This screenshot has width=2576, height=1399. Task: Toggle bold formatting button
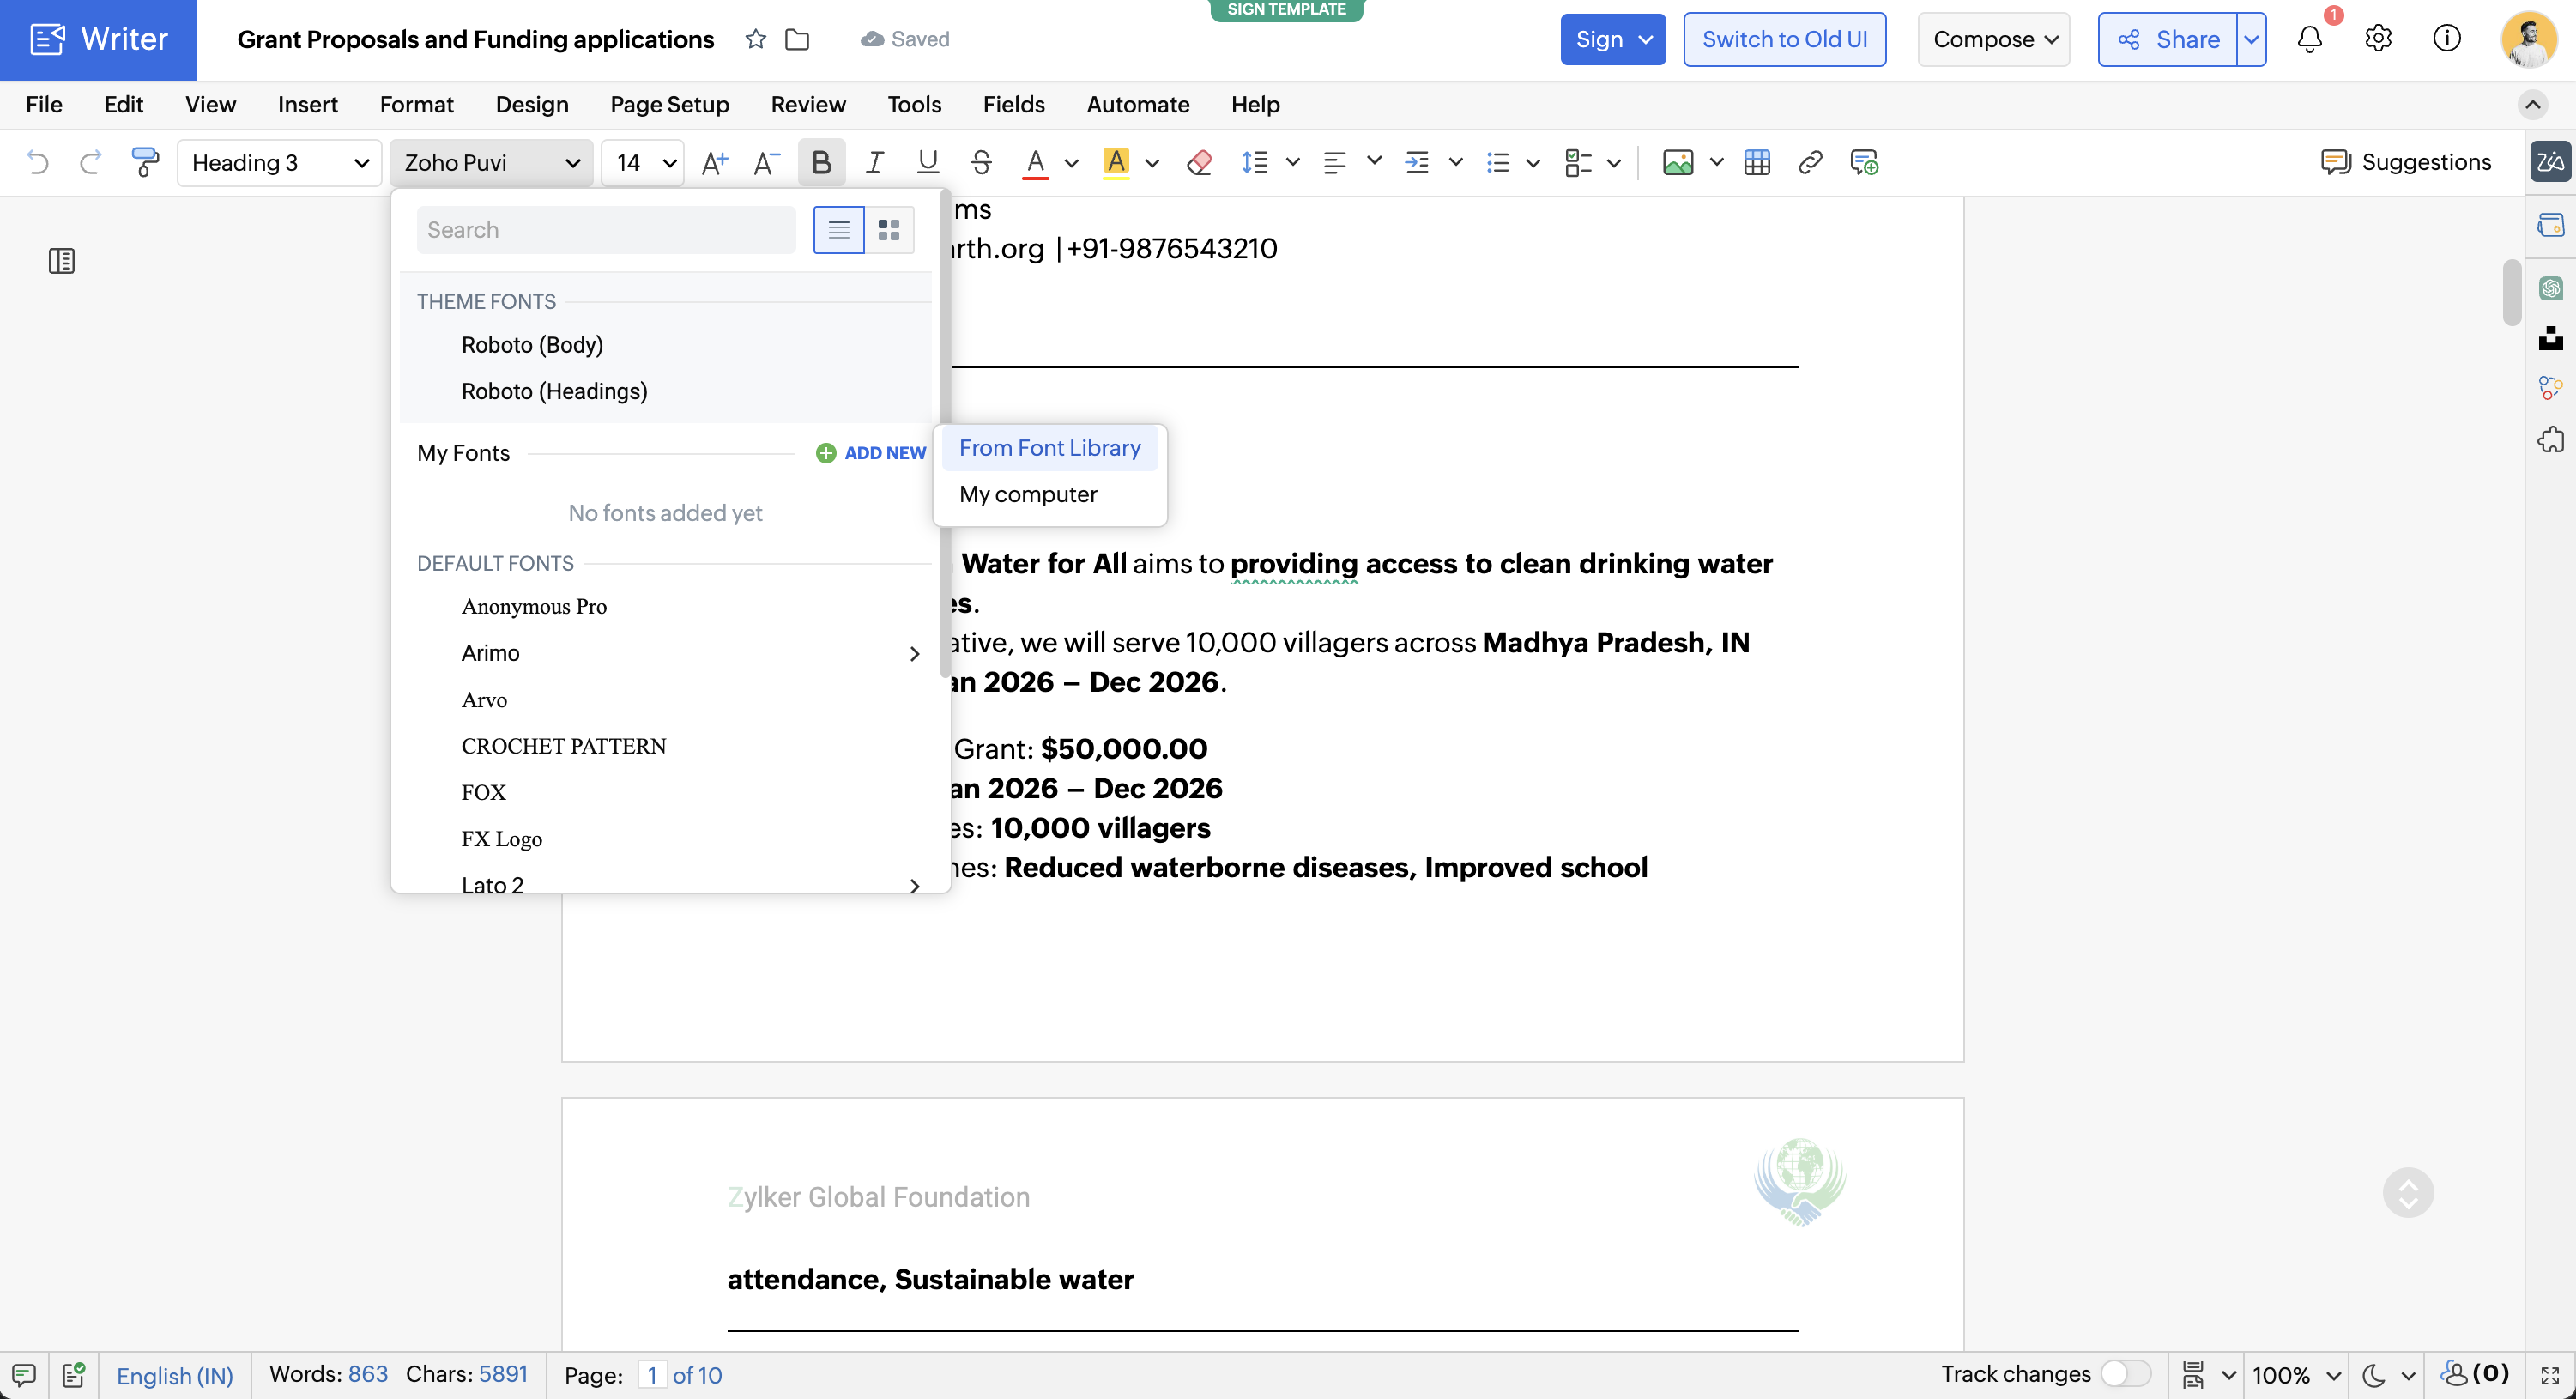(x=821, y=162)
